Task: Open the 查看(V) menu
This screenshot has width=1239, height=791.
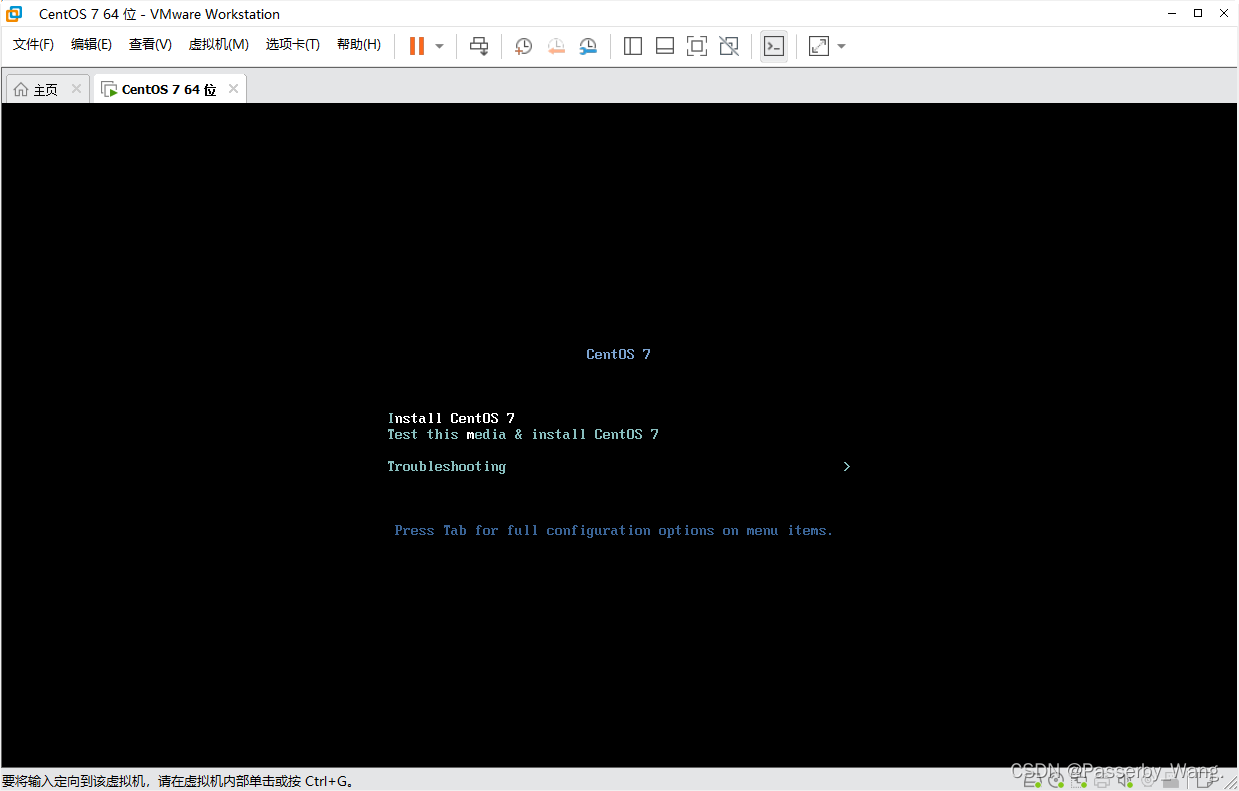Action: [150, 45]
